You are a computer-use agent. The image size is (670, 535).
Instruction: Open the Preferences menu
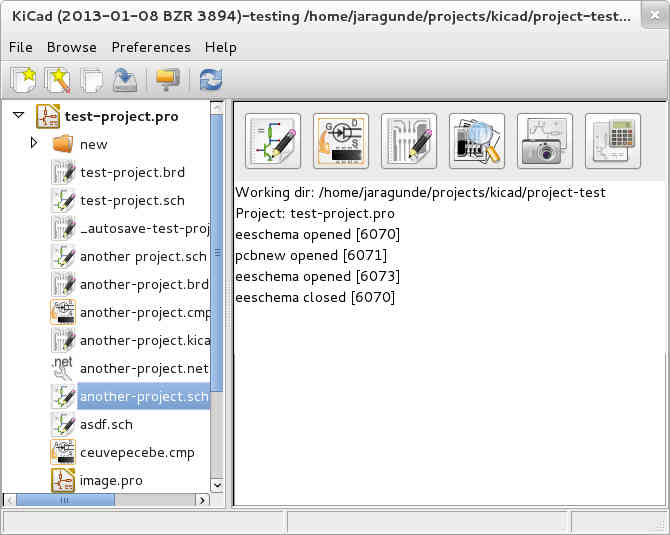151,47
